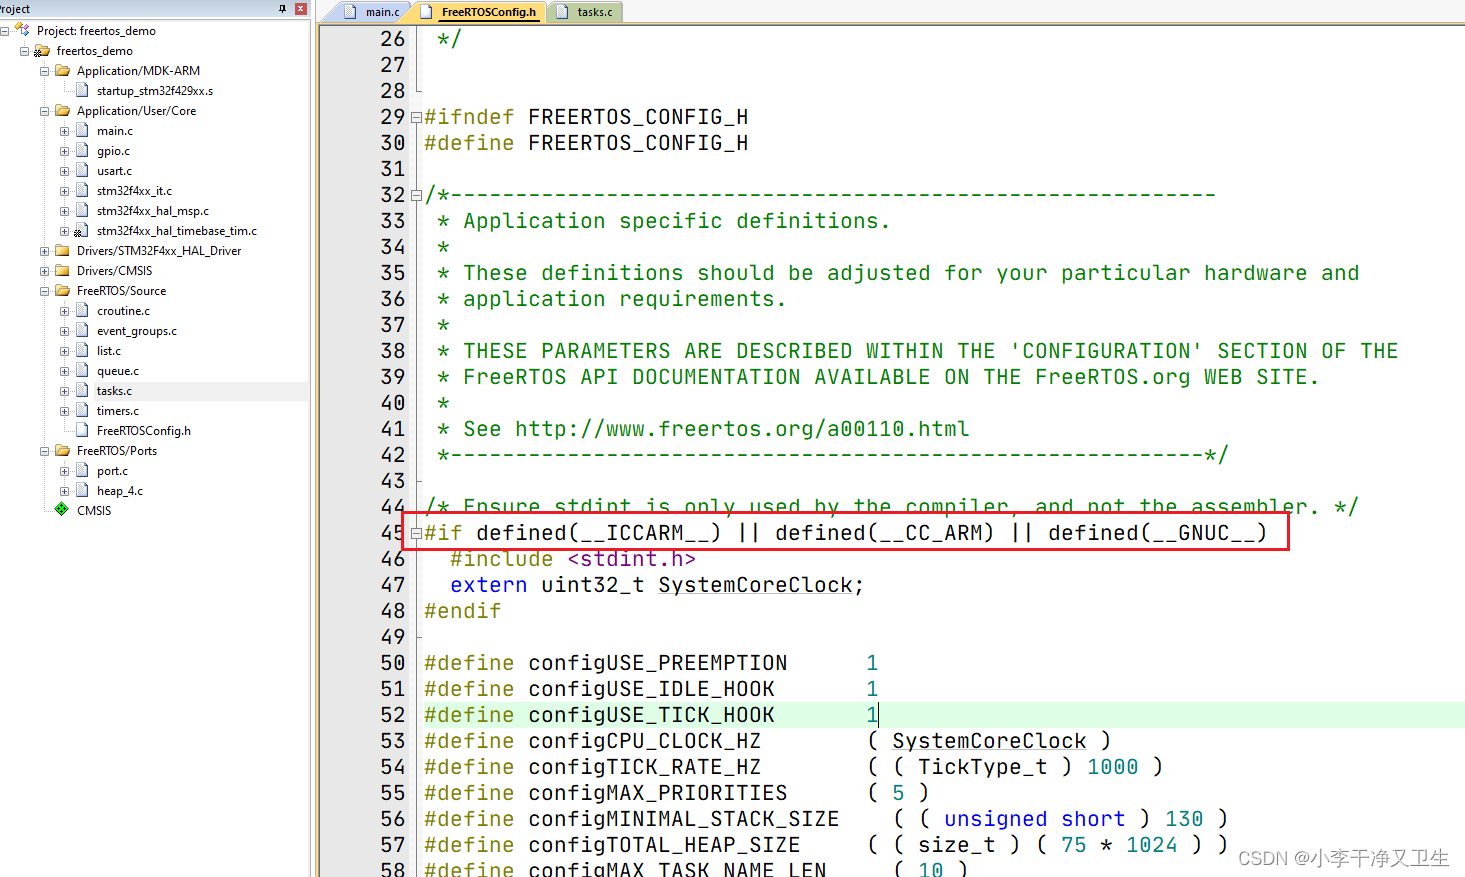Click the Drivers/CMSIS folder icon

click(x=62, y=271)
